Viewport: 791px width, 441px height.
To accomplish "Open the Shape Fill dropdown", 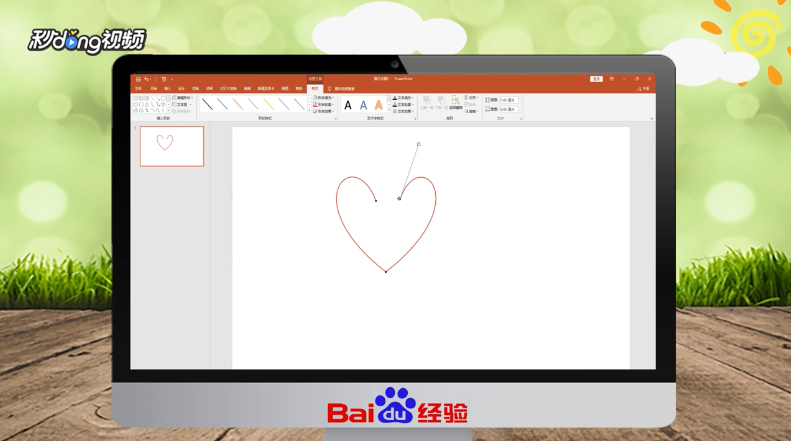I will pyautogui.click(x=323, y=97).
